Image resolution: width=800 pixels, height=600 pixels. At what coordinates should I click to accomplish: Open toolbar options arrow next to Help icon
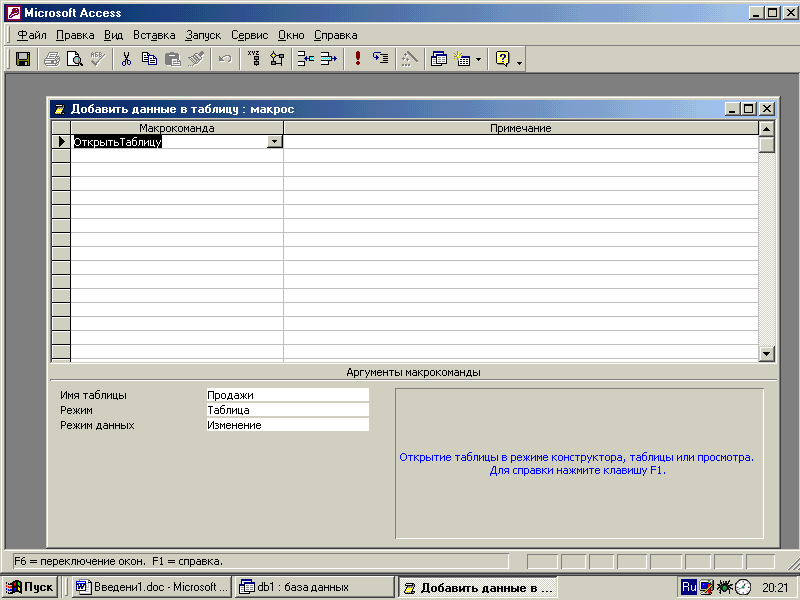519,61
